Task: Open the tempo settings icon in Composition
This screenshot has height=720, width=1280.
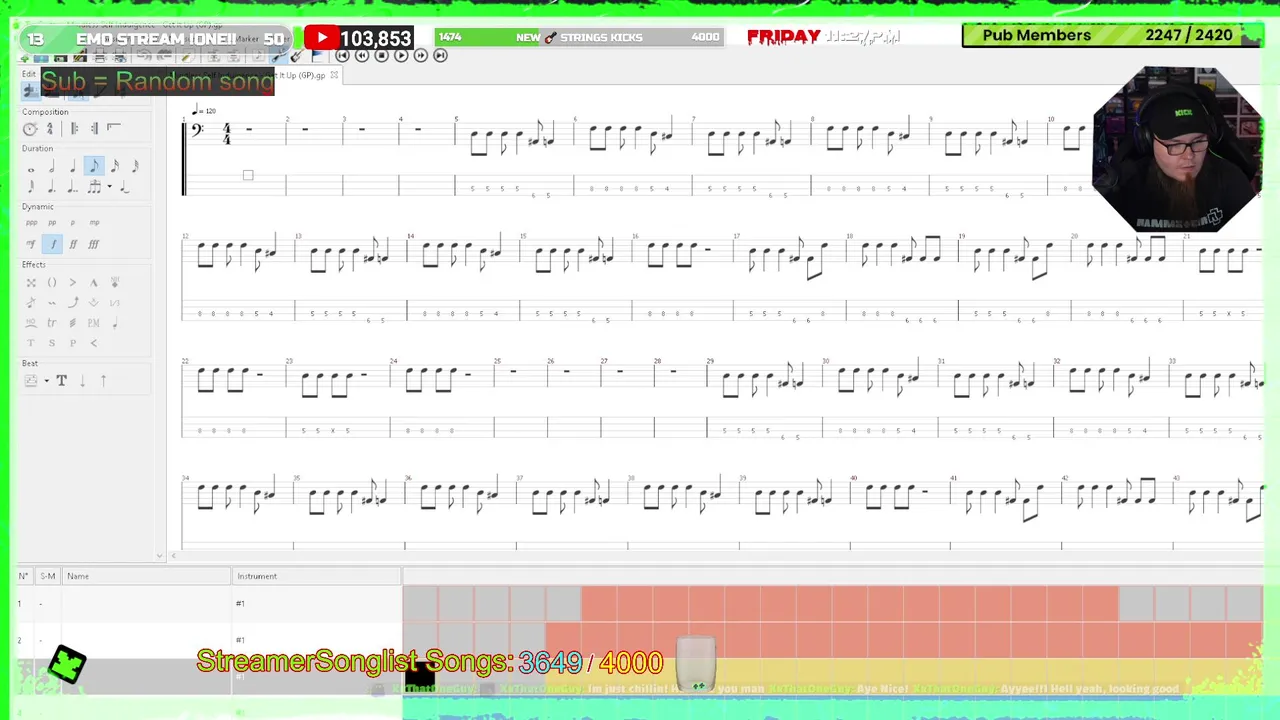Action: tap(30, 128)
